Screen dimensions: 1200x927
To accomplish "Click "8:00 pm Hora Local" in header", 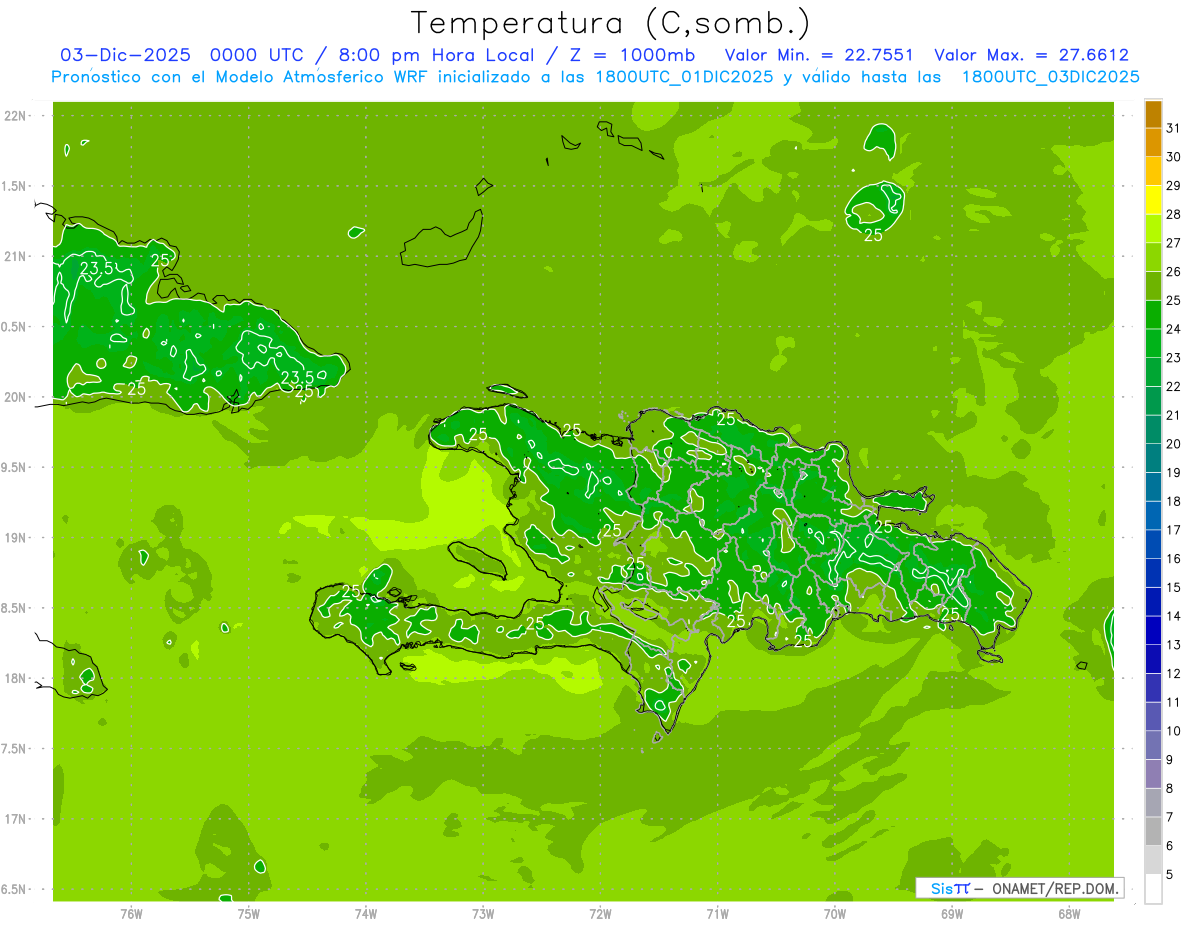I will point(436,55).
